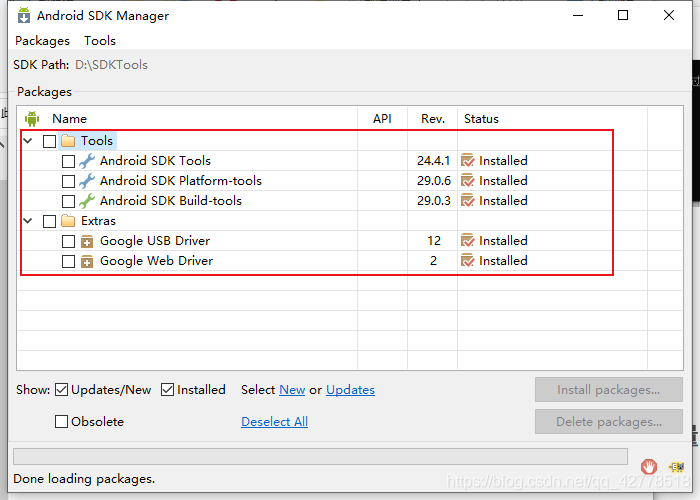Collapse the Extras tree group
The width and height of the screenshot is (700, 500).
(x=28, y=221)
